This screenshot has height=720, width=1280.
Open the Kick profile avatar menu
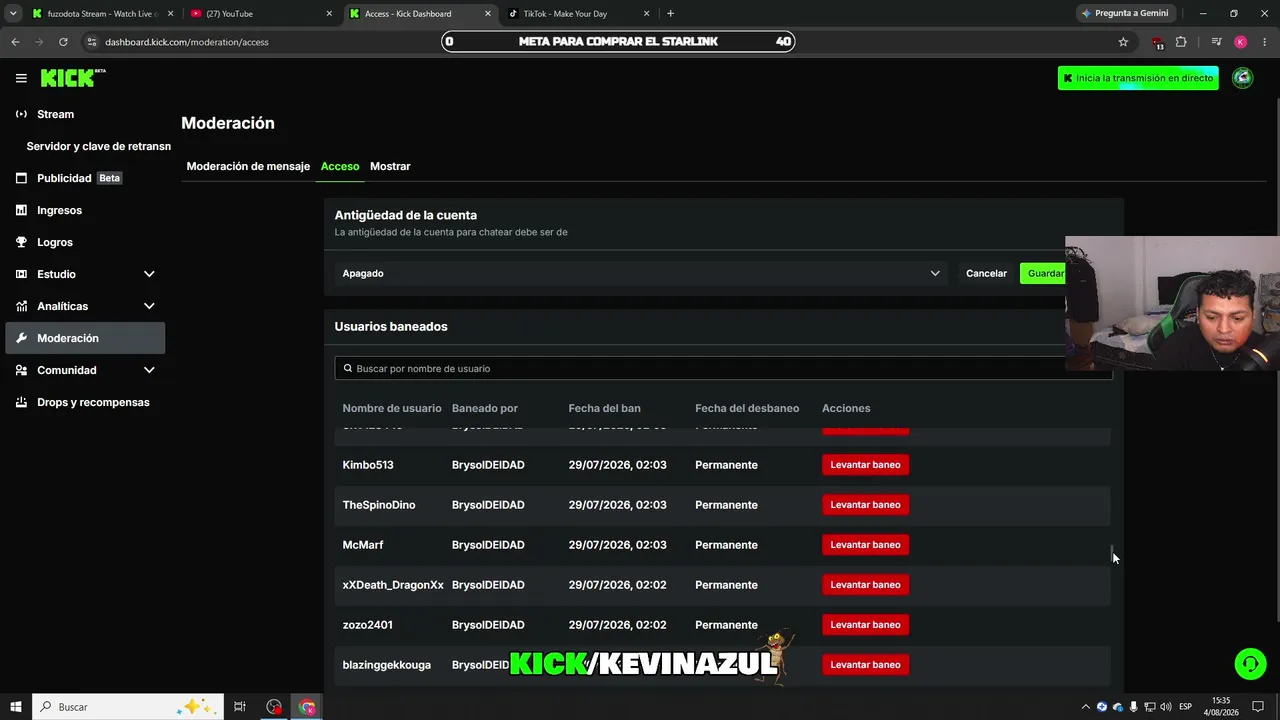pyautogui.click(x=1243, y=78)
